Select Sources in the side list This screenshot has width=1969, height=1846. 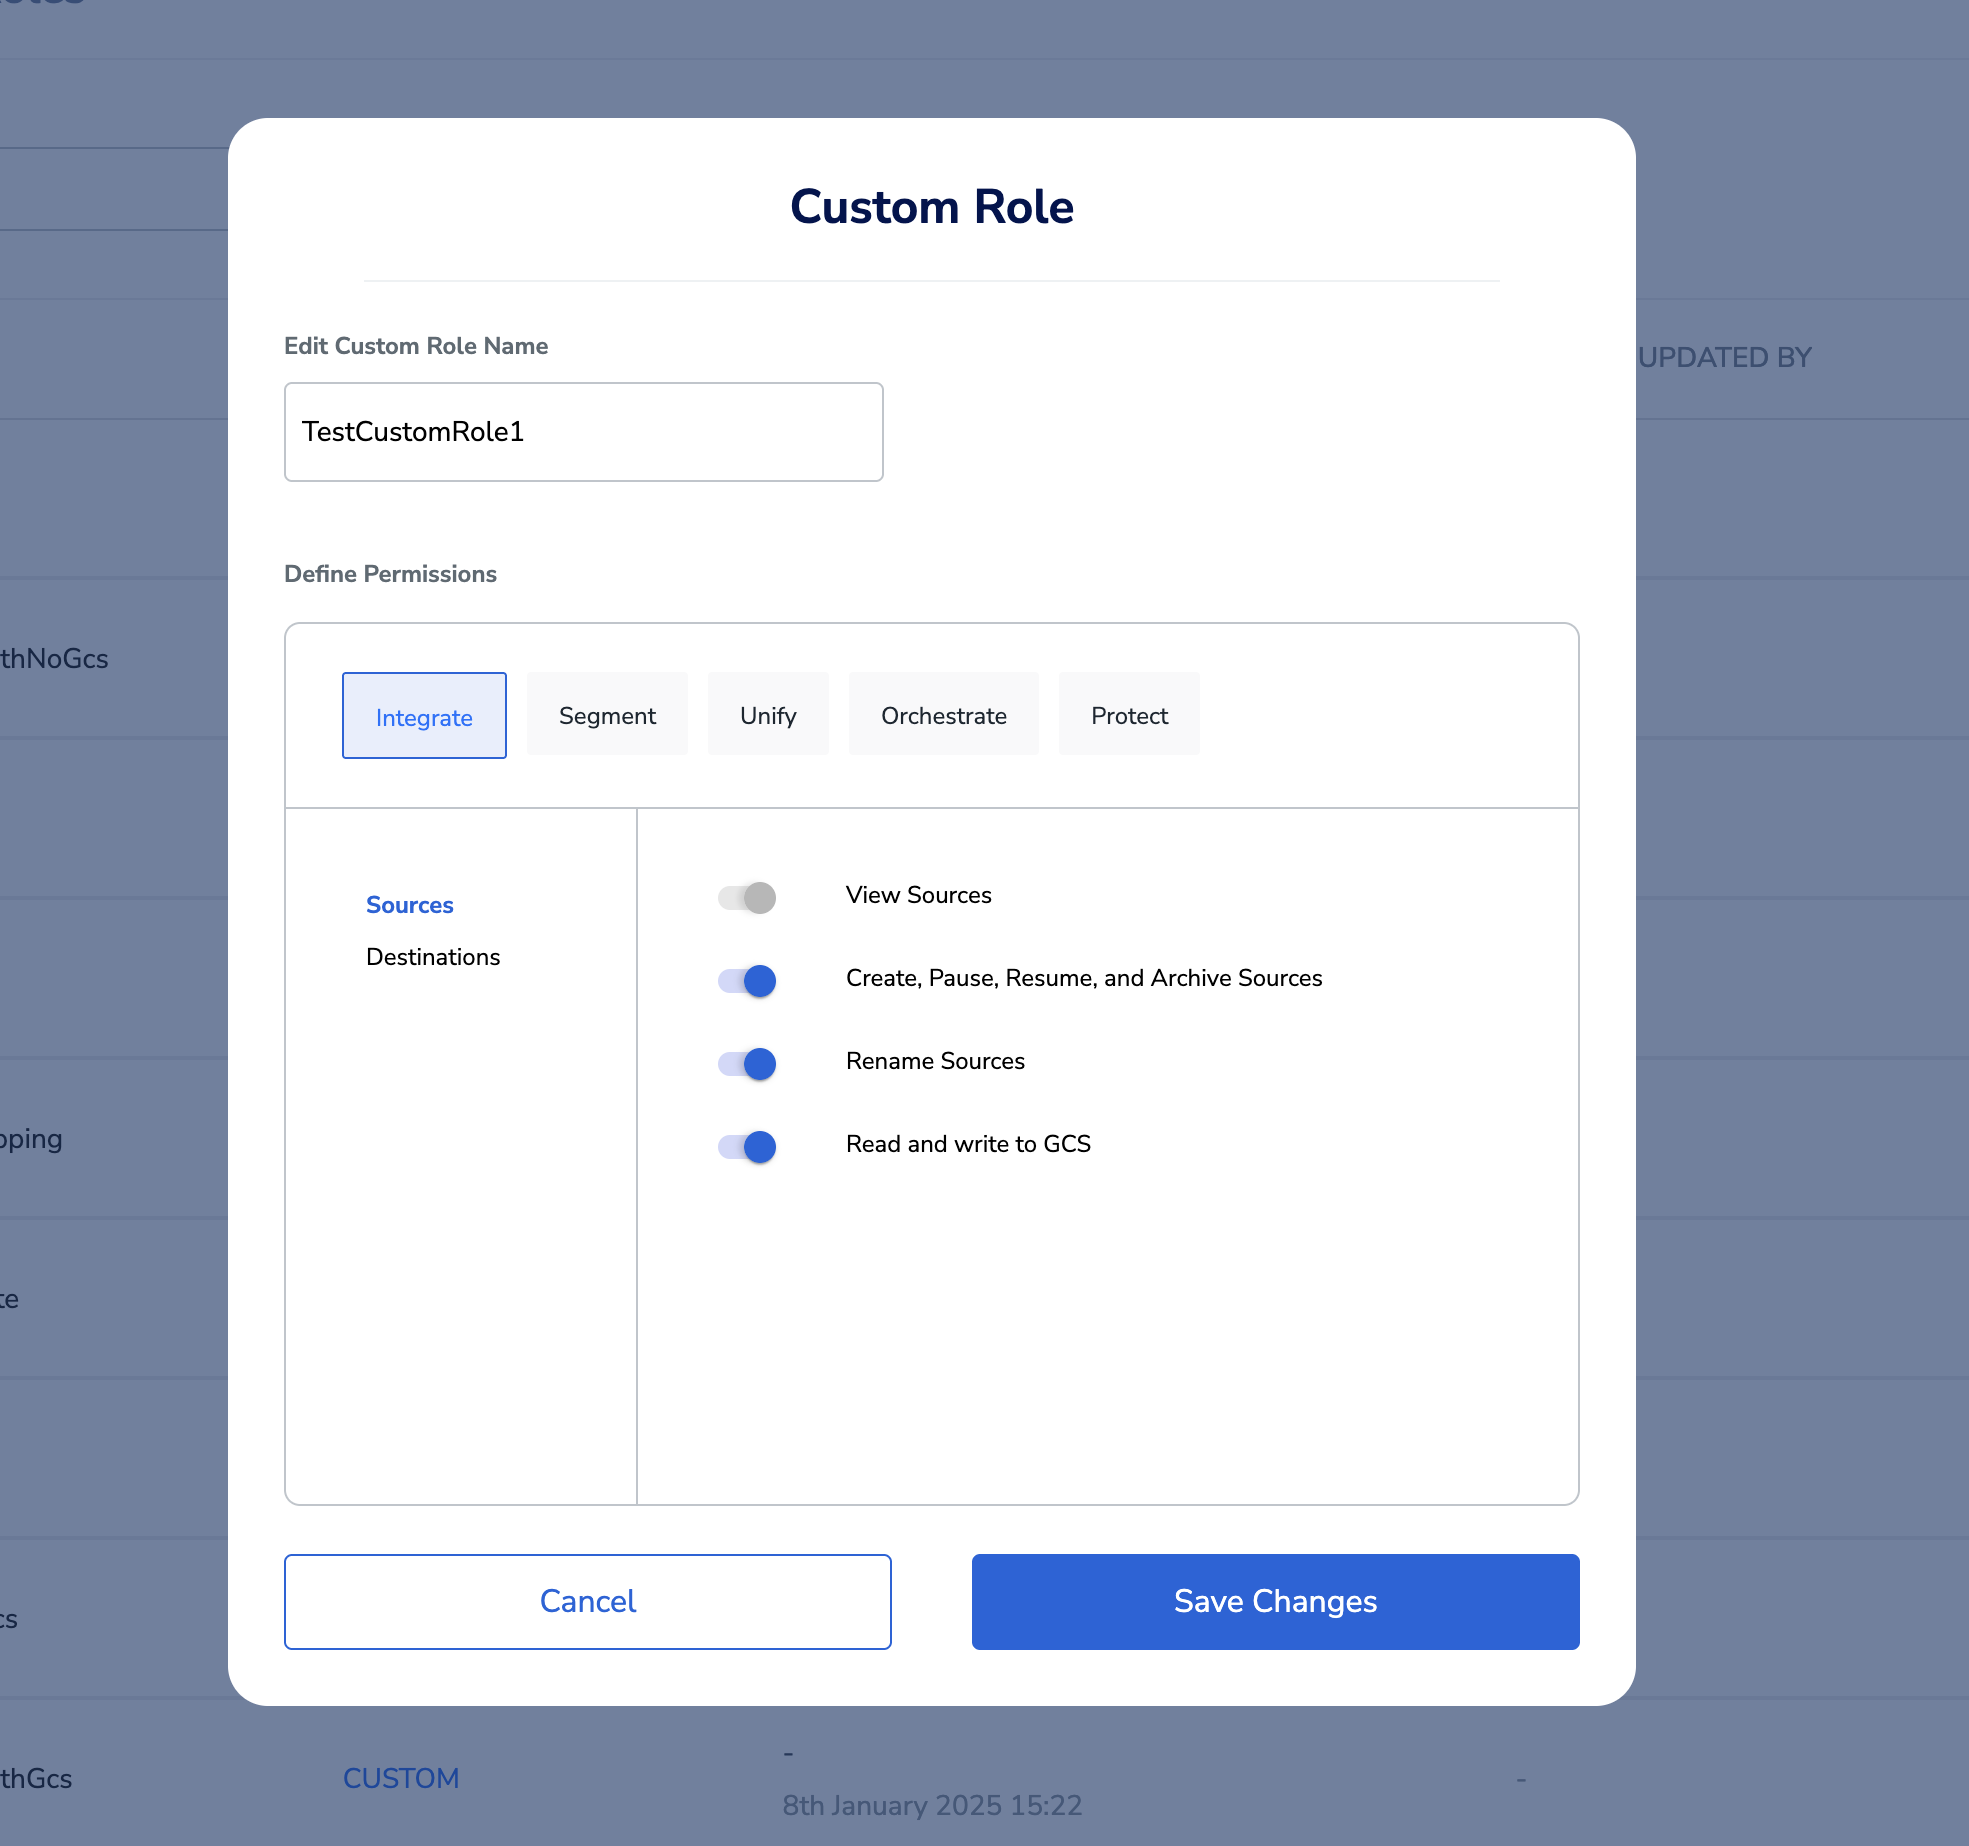point(410,905)
